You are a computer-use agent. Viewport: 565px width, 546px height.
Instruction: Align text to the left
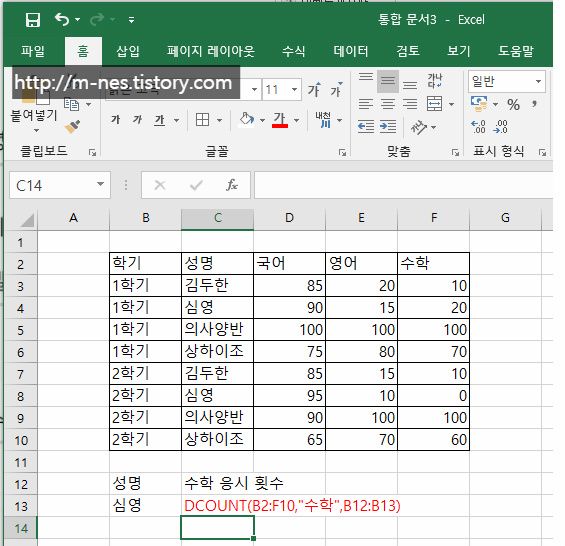point(366,105)
